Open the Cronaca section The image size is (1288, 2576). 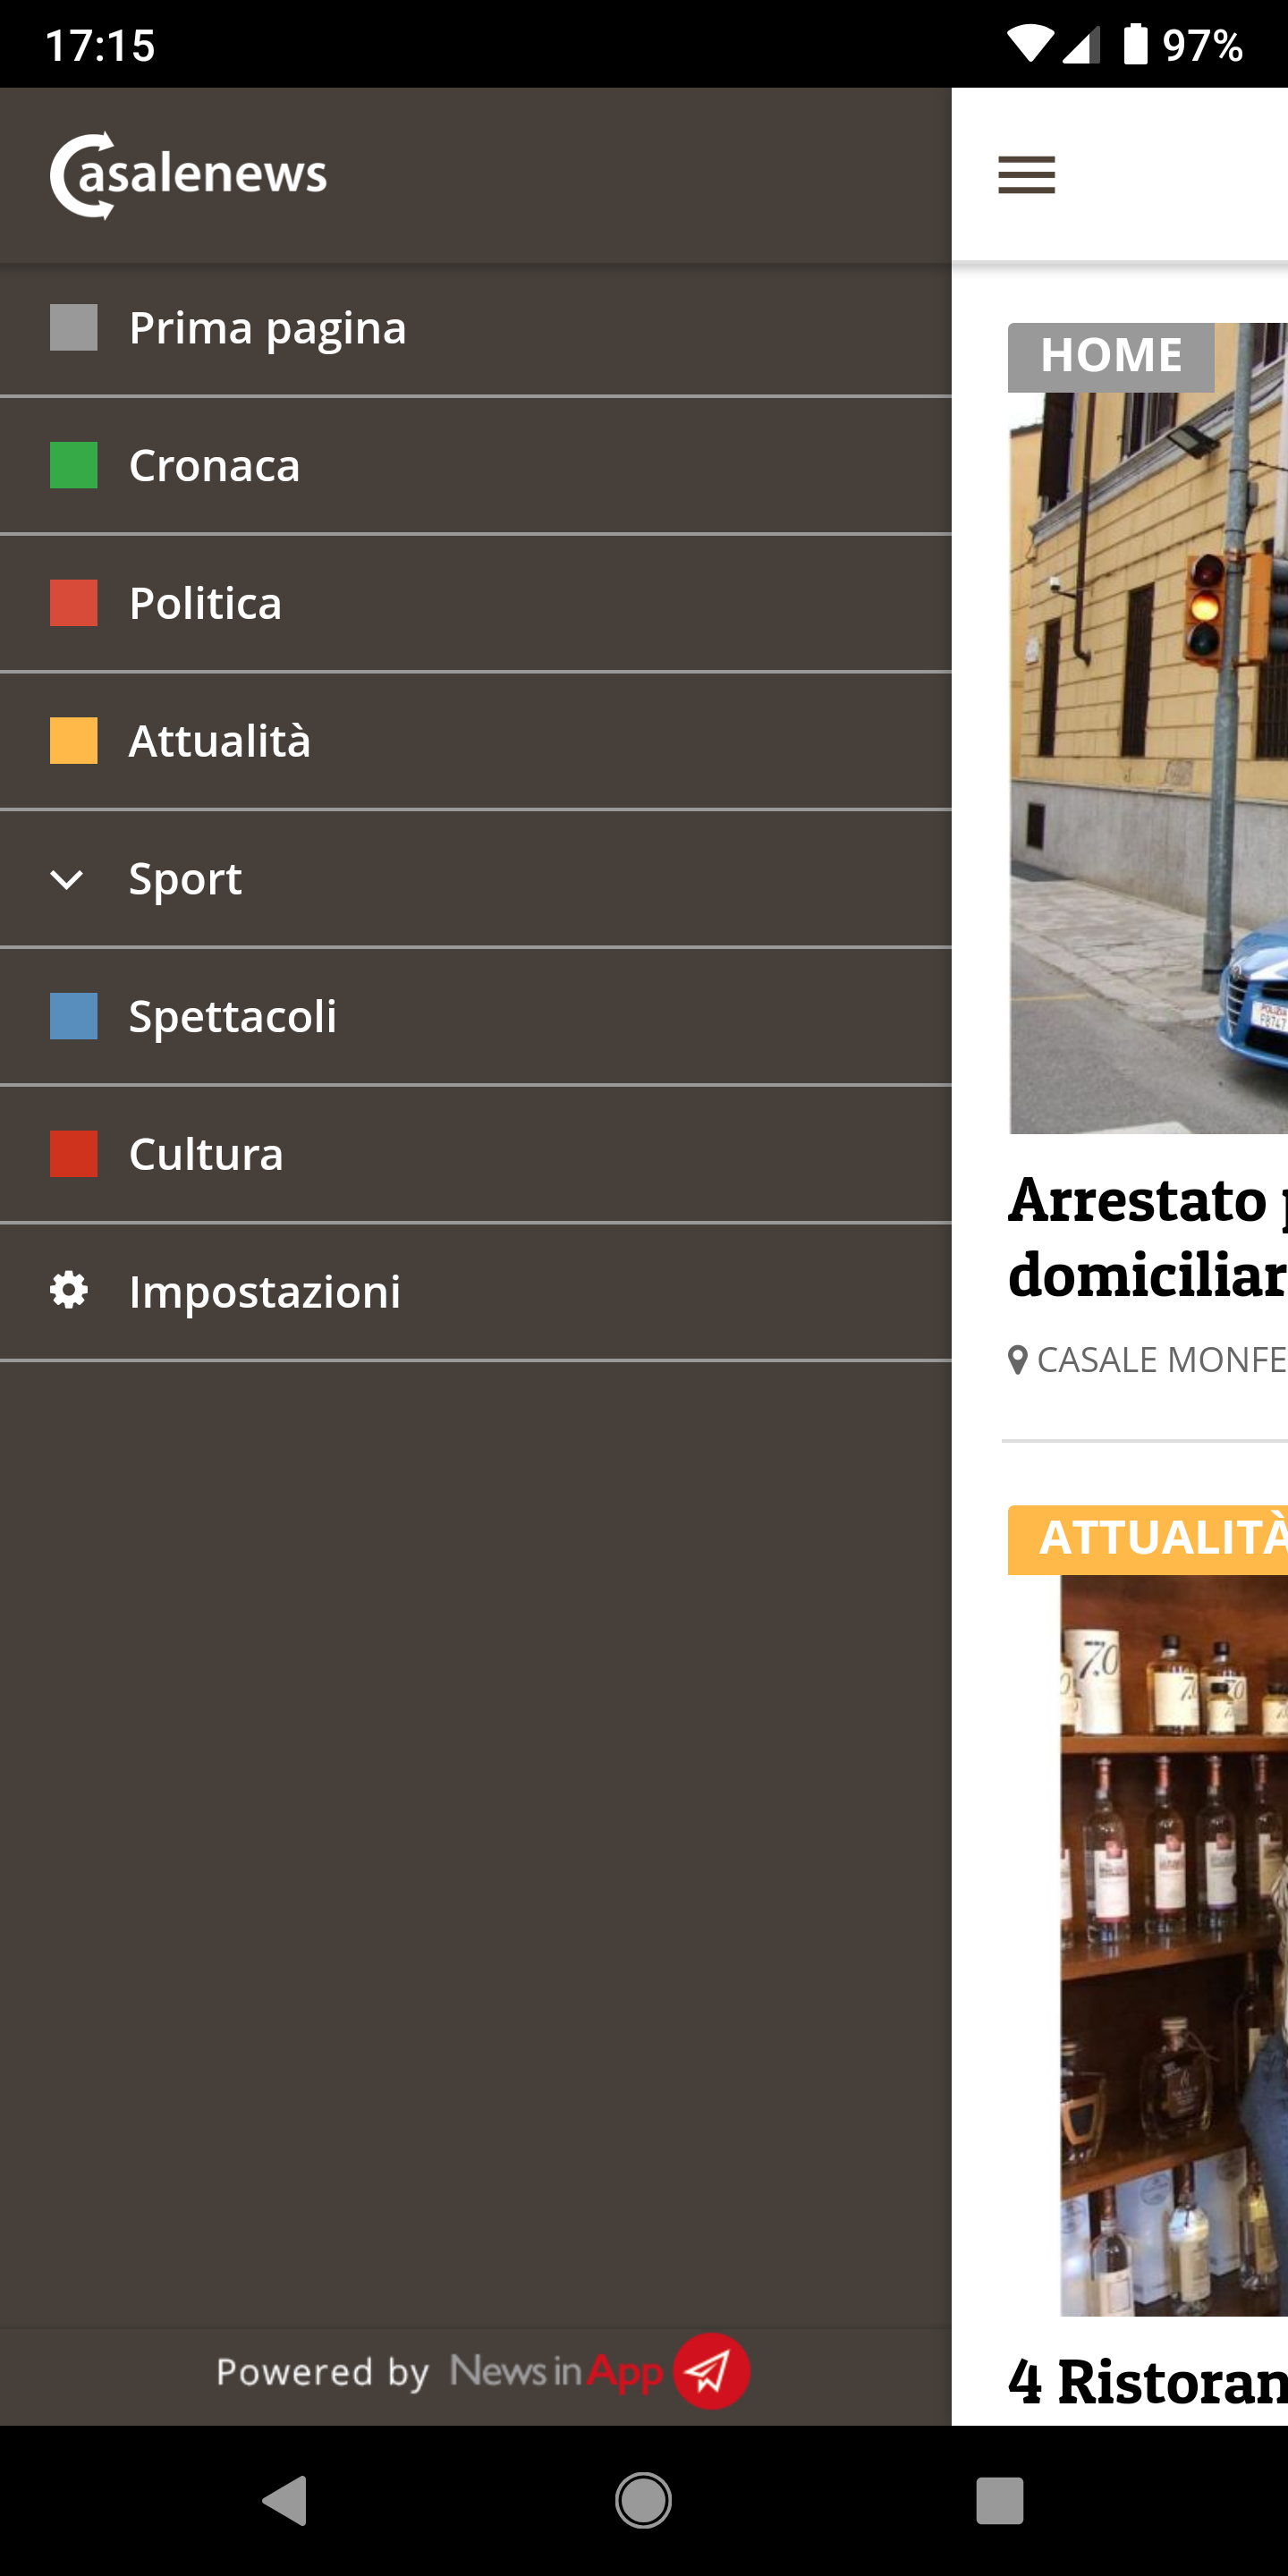(x=475, y=466)
